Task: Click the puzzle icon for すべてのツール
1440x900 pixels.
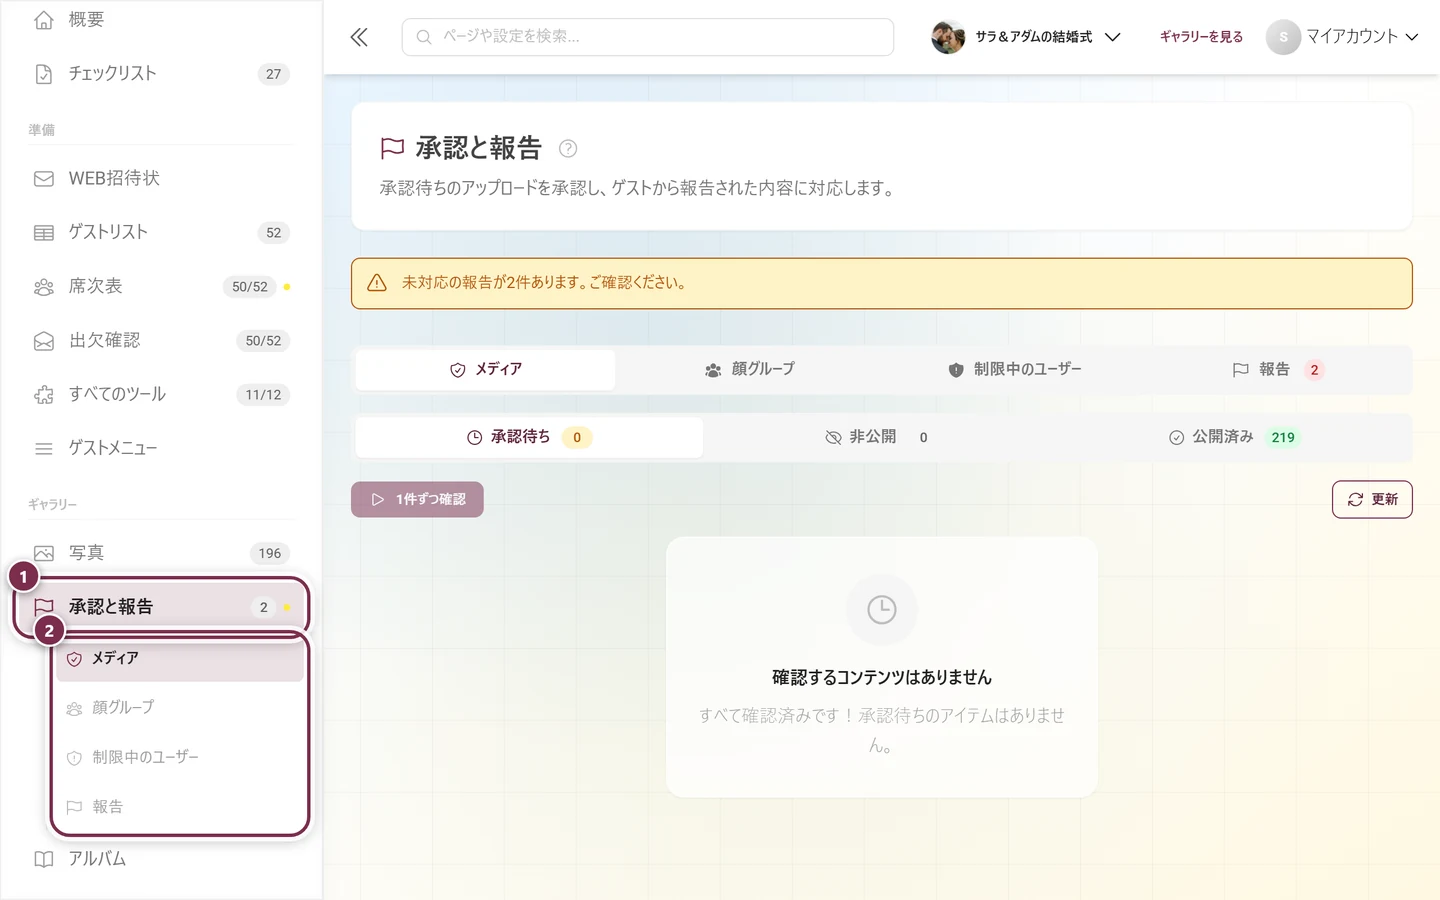Action: point(44,395)
